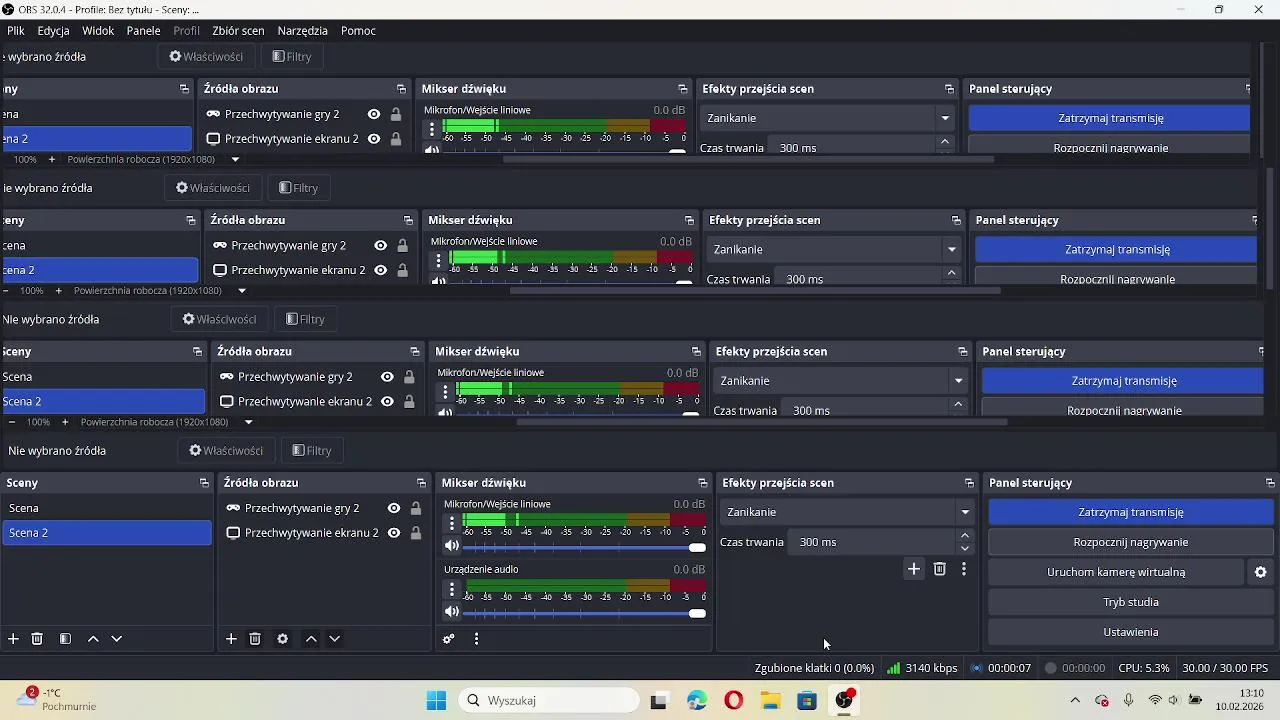The height and width of the screenshot is (720, 1280).
Task: Open Microsoft Edge from the taskbar
Action: (x=697, y=701)
